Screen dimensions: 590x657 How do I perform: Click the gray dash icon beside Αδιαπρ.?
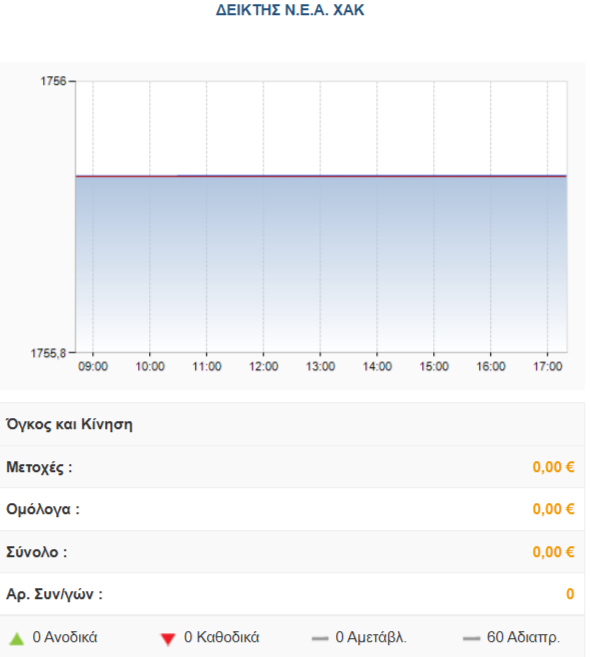click(471, 639)
